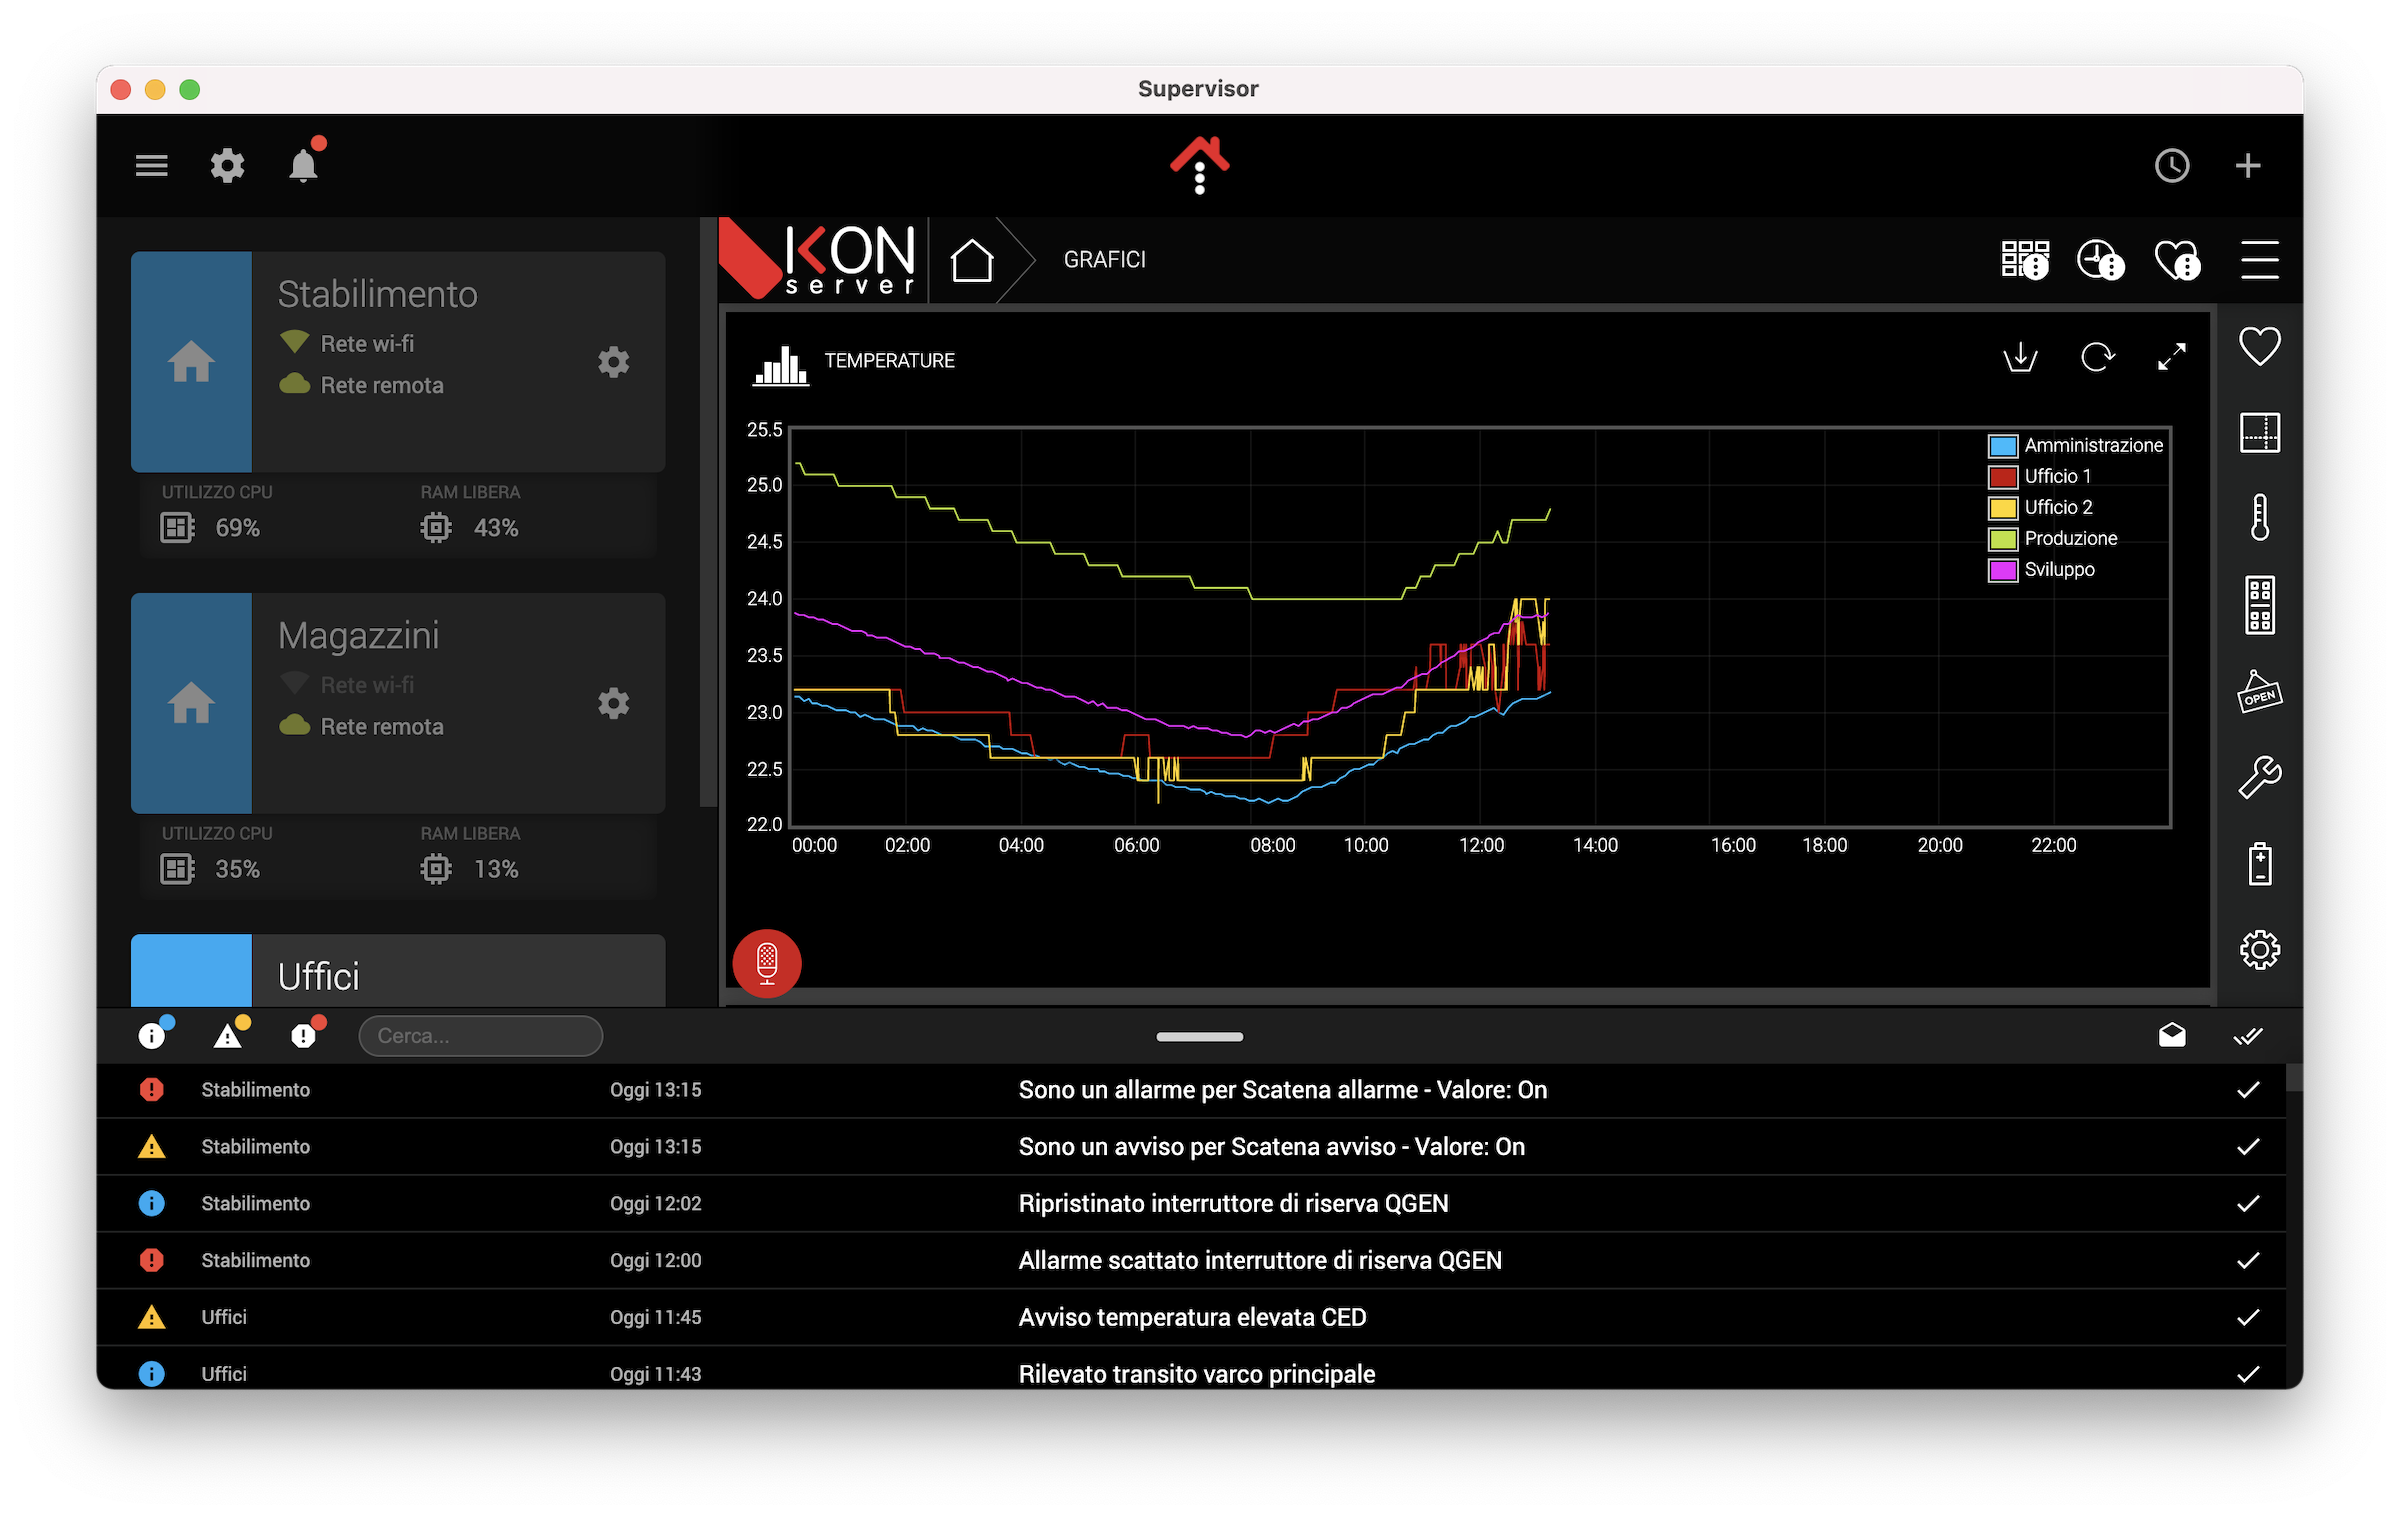Open the read messages envelope icon
Screen dimensions: 2400x1517
tap(2172, 1035)
